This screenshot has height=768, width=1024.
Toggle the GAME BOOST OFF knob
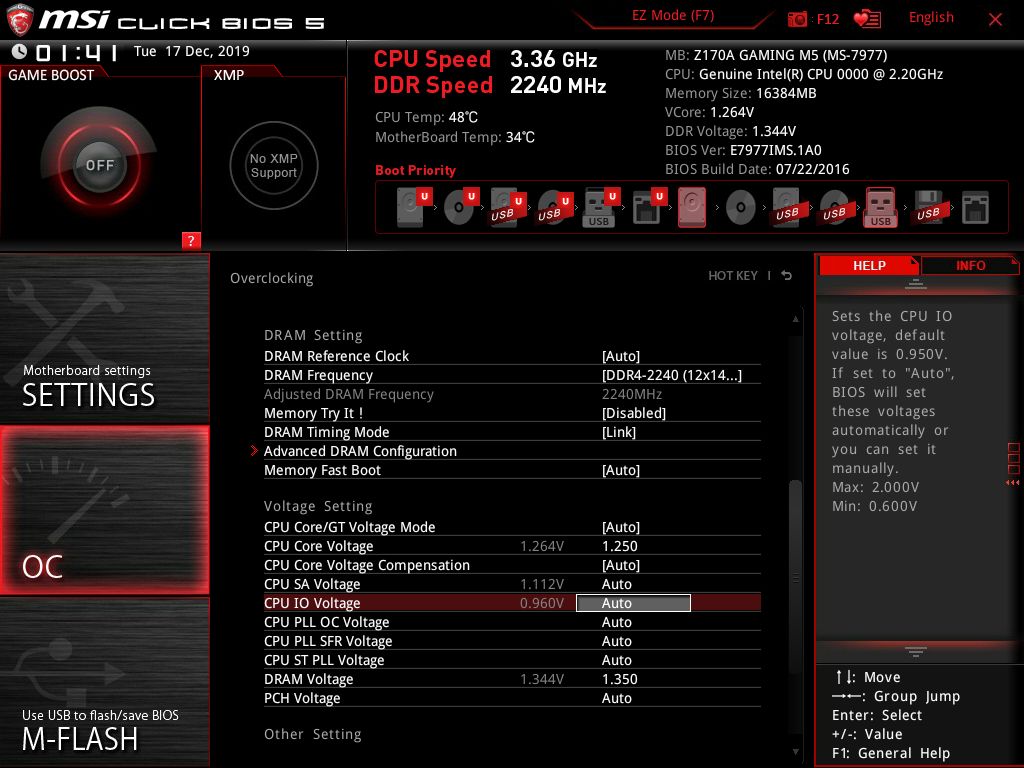(99, 165)
